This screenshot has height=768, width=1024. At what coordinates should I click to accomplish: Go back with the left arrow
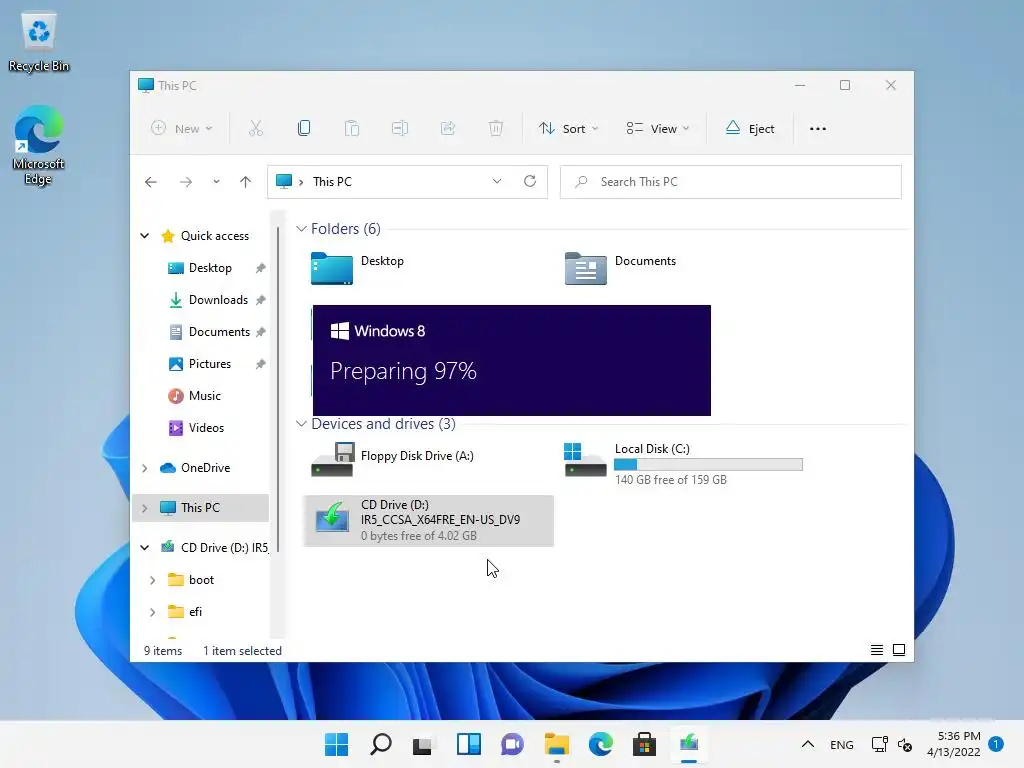pyautogui.click(x=151, y=182)
